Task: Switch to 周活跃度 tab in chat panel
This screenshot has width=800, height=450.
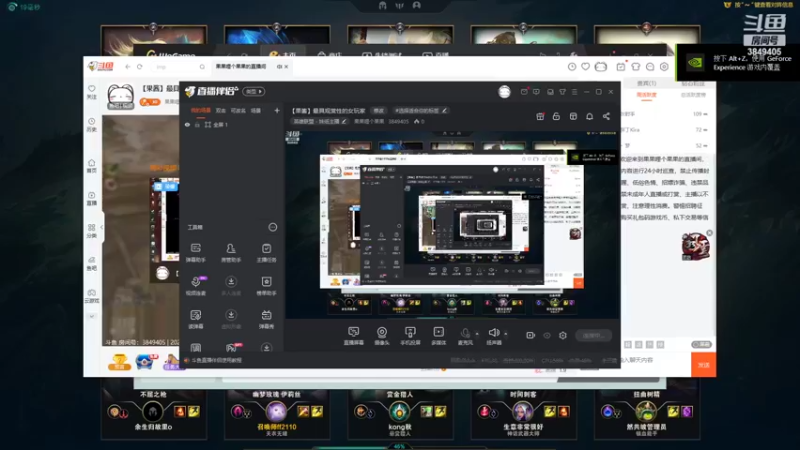Action: point(646,95)
